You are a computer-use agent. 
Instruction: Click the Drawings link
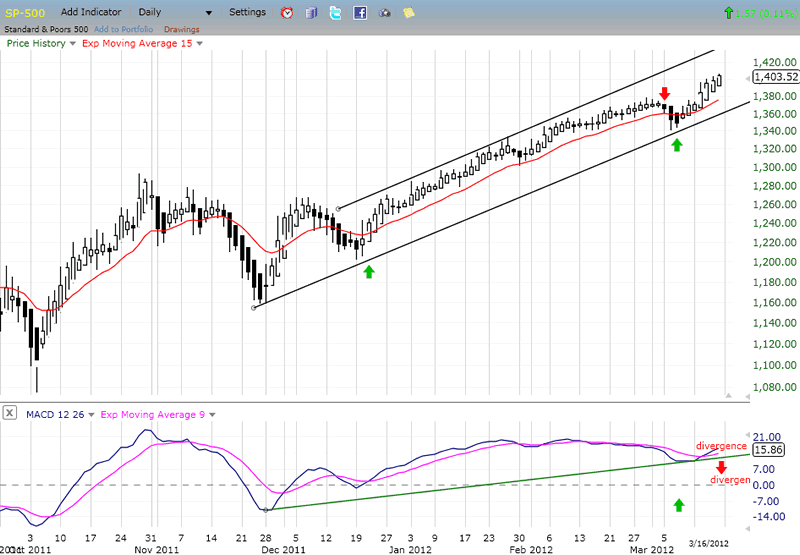(x=181, y=29)
